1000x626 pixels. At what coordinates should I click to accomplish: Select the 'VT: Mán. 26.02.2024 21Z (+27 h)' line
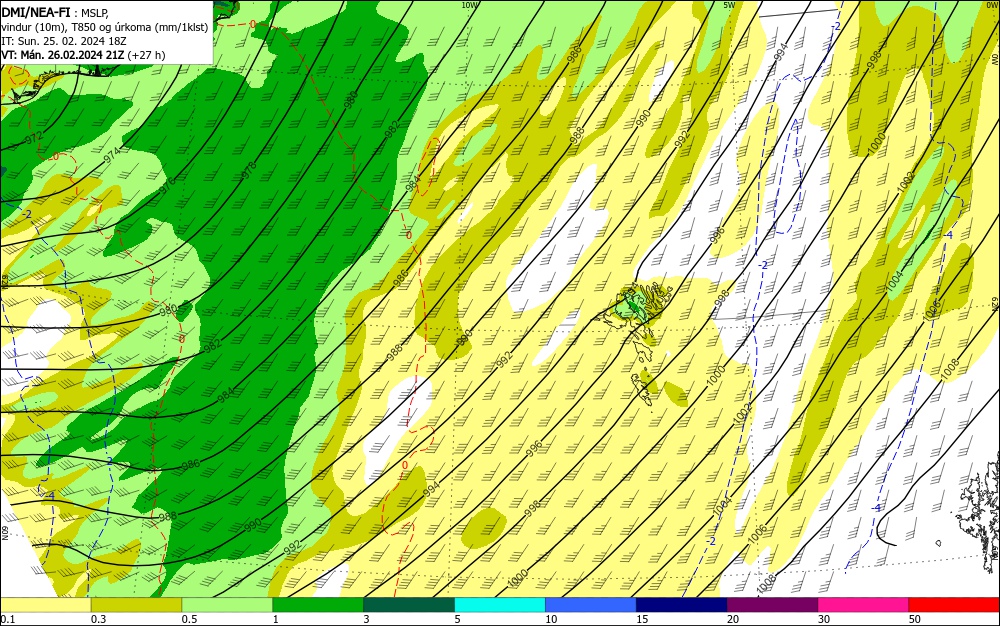click(83, 55)
